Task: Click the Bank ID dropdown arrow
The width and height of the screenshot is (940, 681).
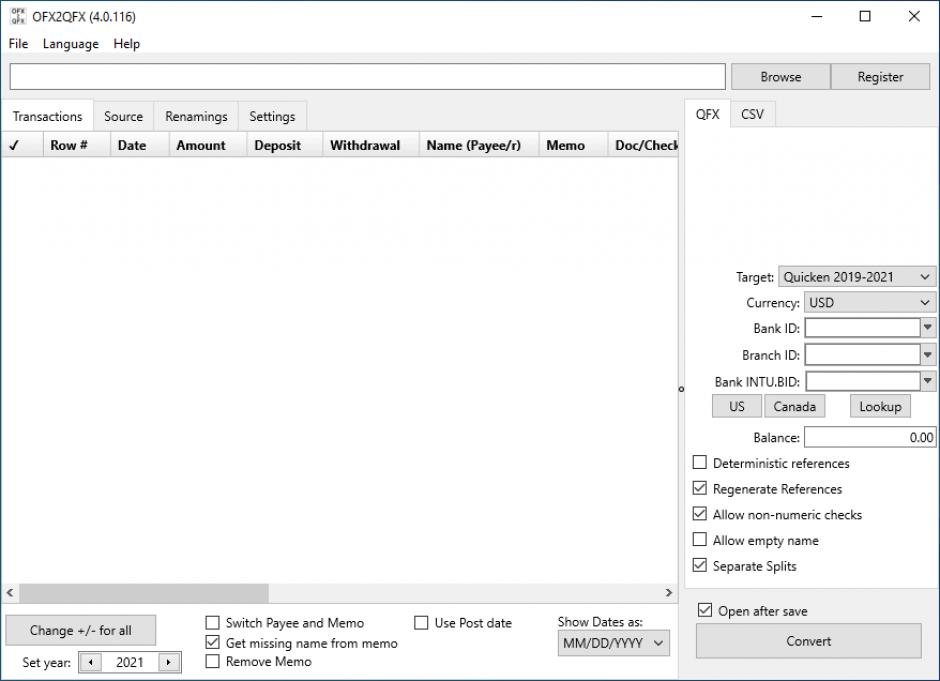Action: (928, 328)
